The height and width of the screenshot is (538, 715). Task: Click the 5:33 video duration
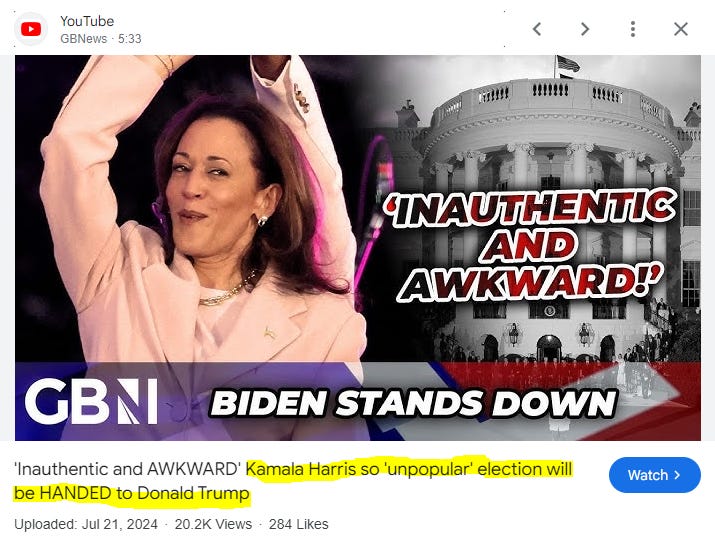(130, 39)
